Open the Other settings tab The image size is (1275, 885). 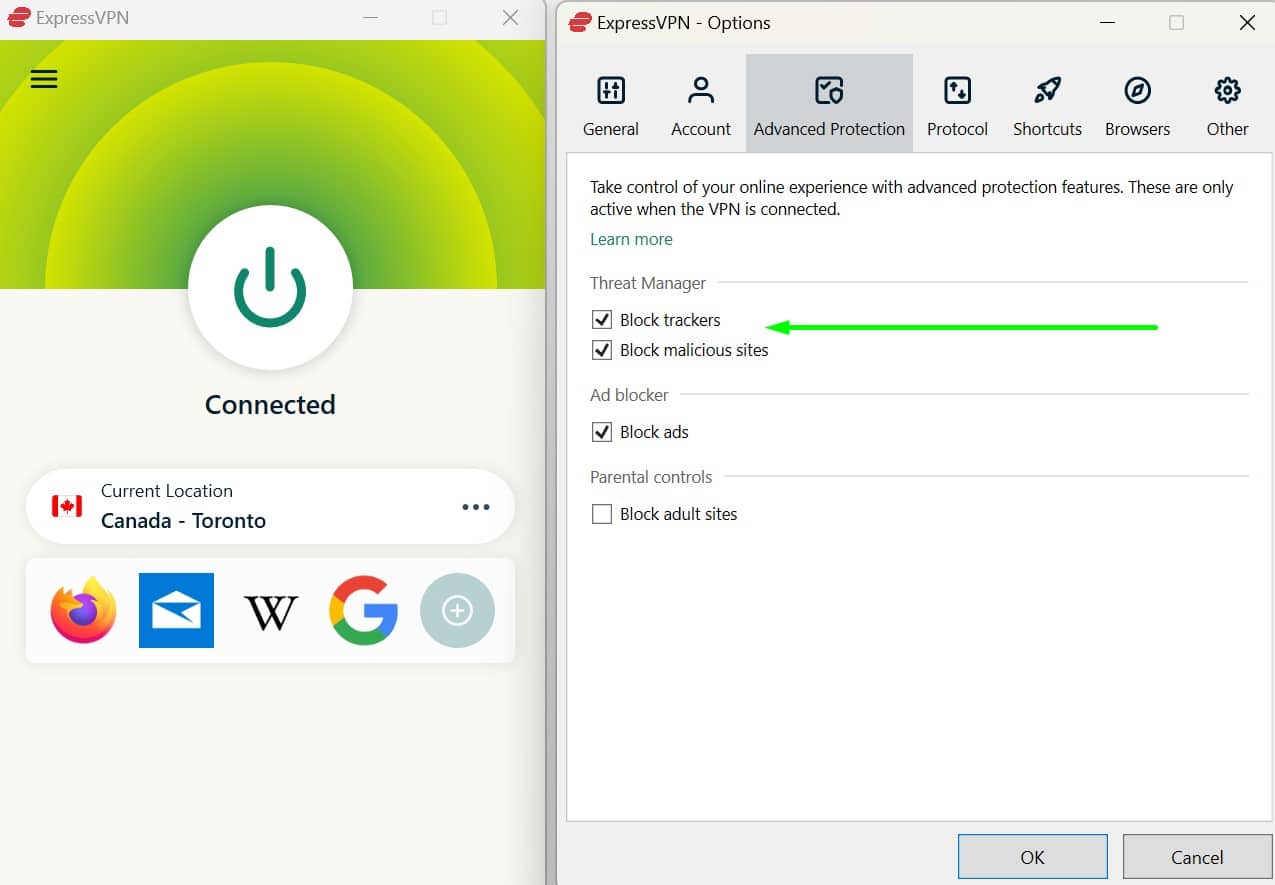coord(1227,105)
